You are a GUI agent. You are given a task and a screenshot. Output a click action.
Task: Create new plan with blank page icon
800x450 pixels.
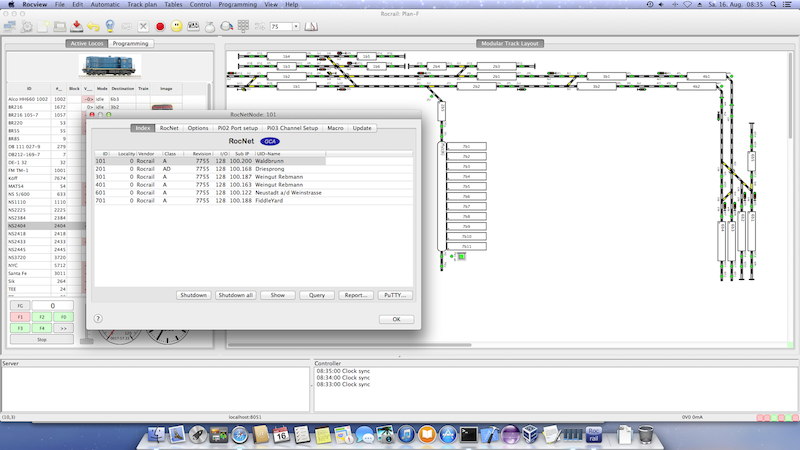(43, 27)
